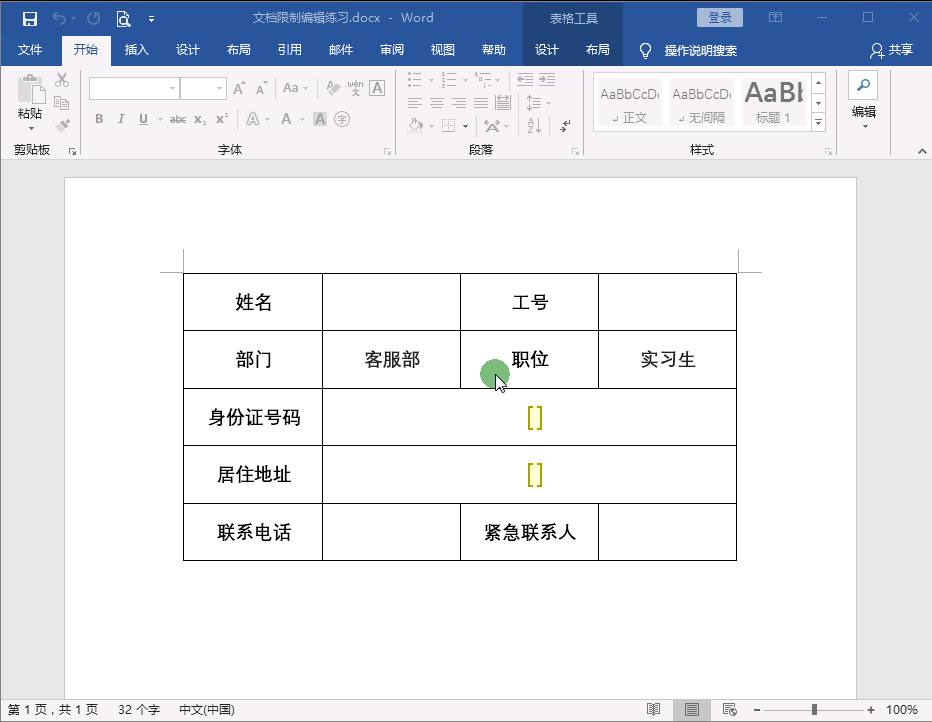Switch to the 插入 ribbon tab

(136, 48)
